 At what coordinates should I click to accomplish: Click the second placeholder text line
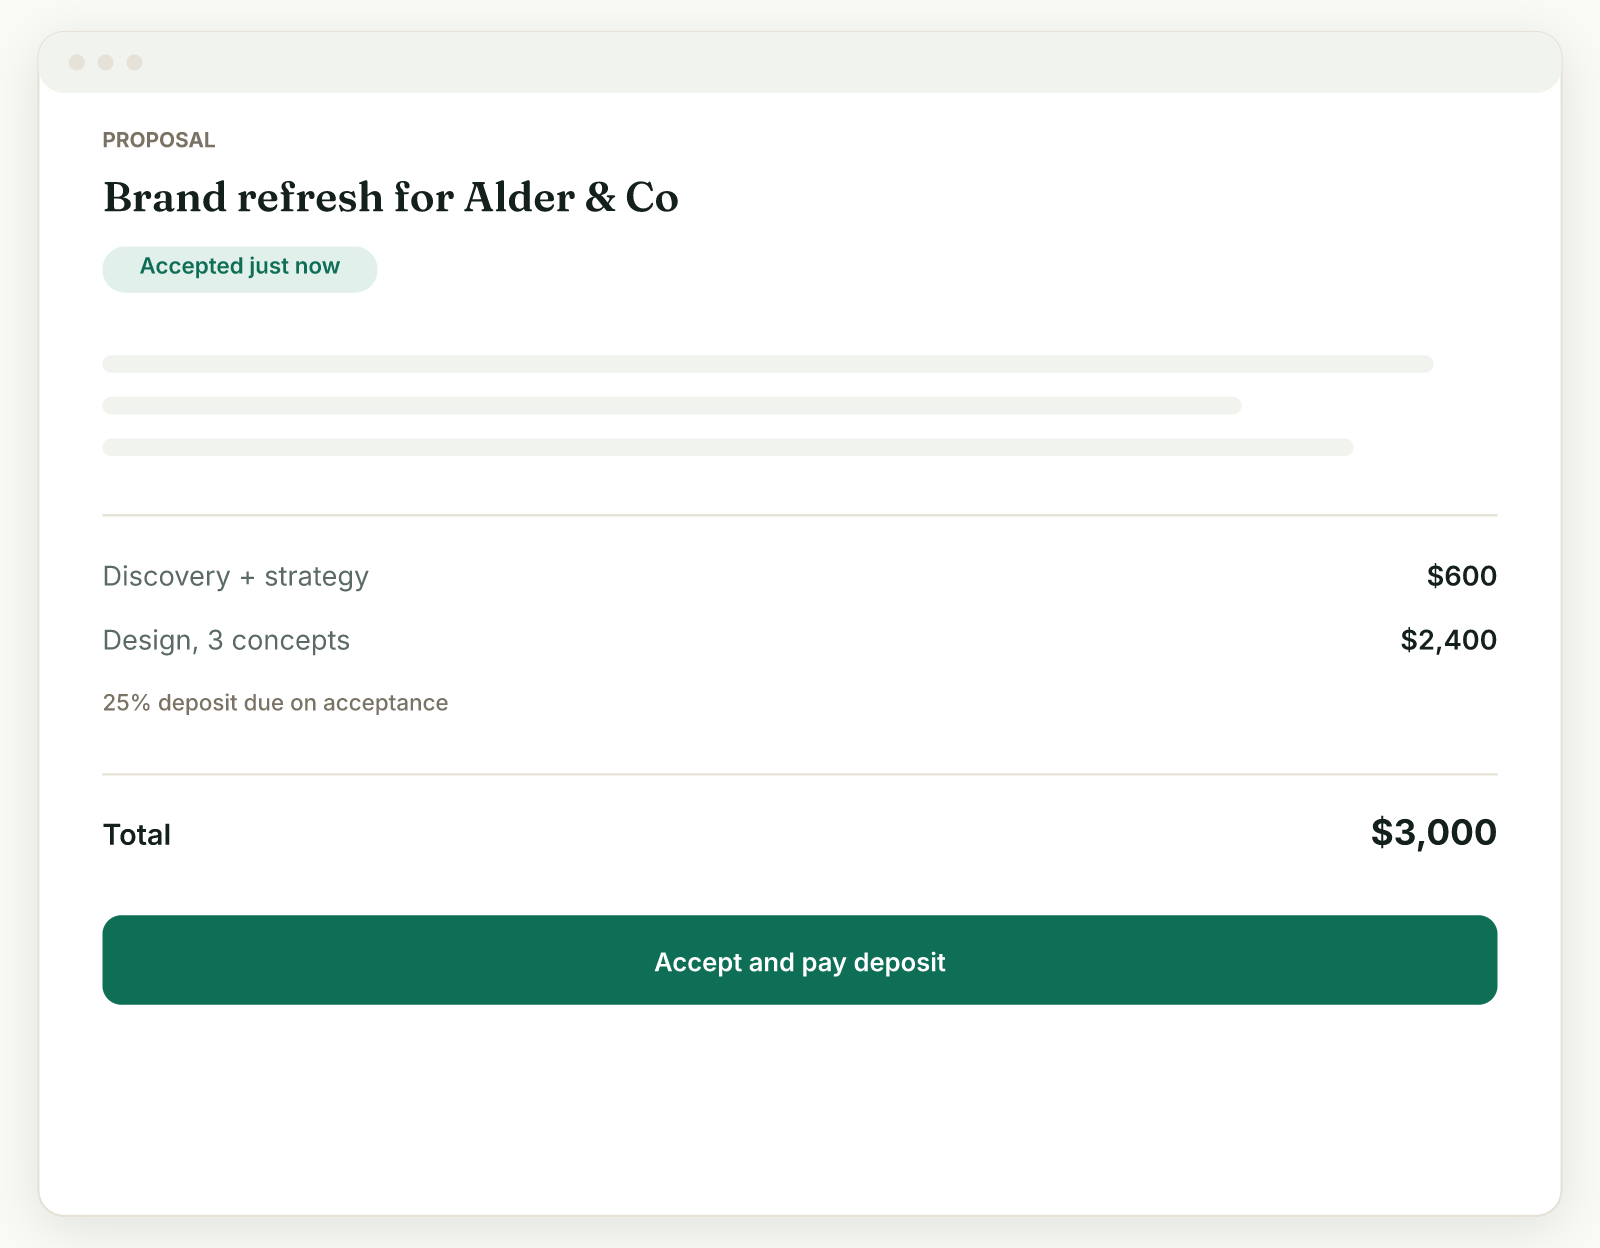pos(672,406)
